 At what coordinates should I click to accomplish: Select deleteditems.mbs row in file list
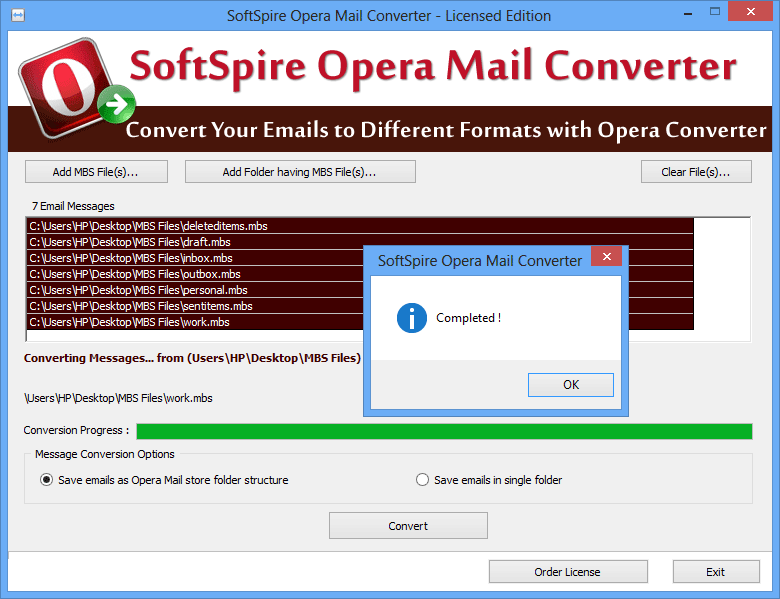(x=360, y=226)
